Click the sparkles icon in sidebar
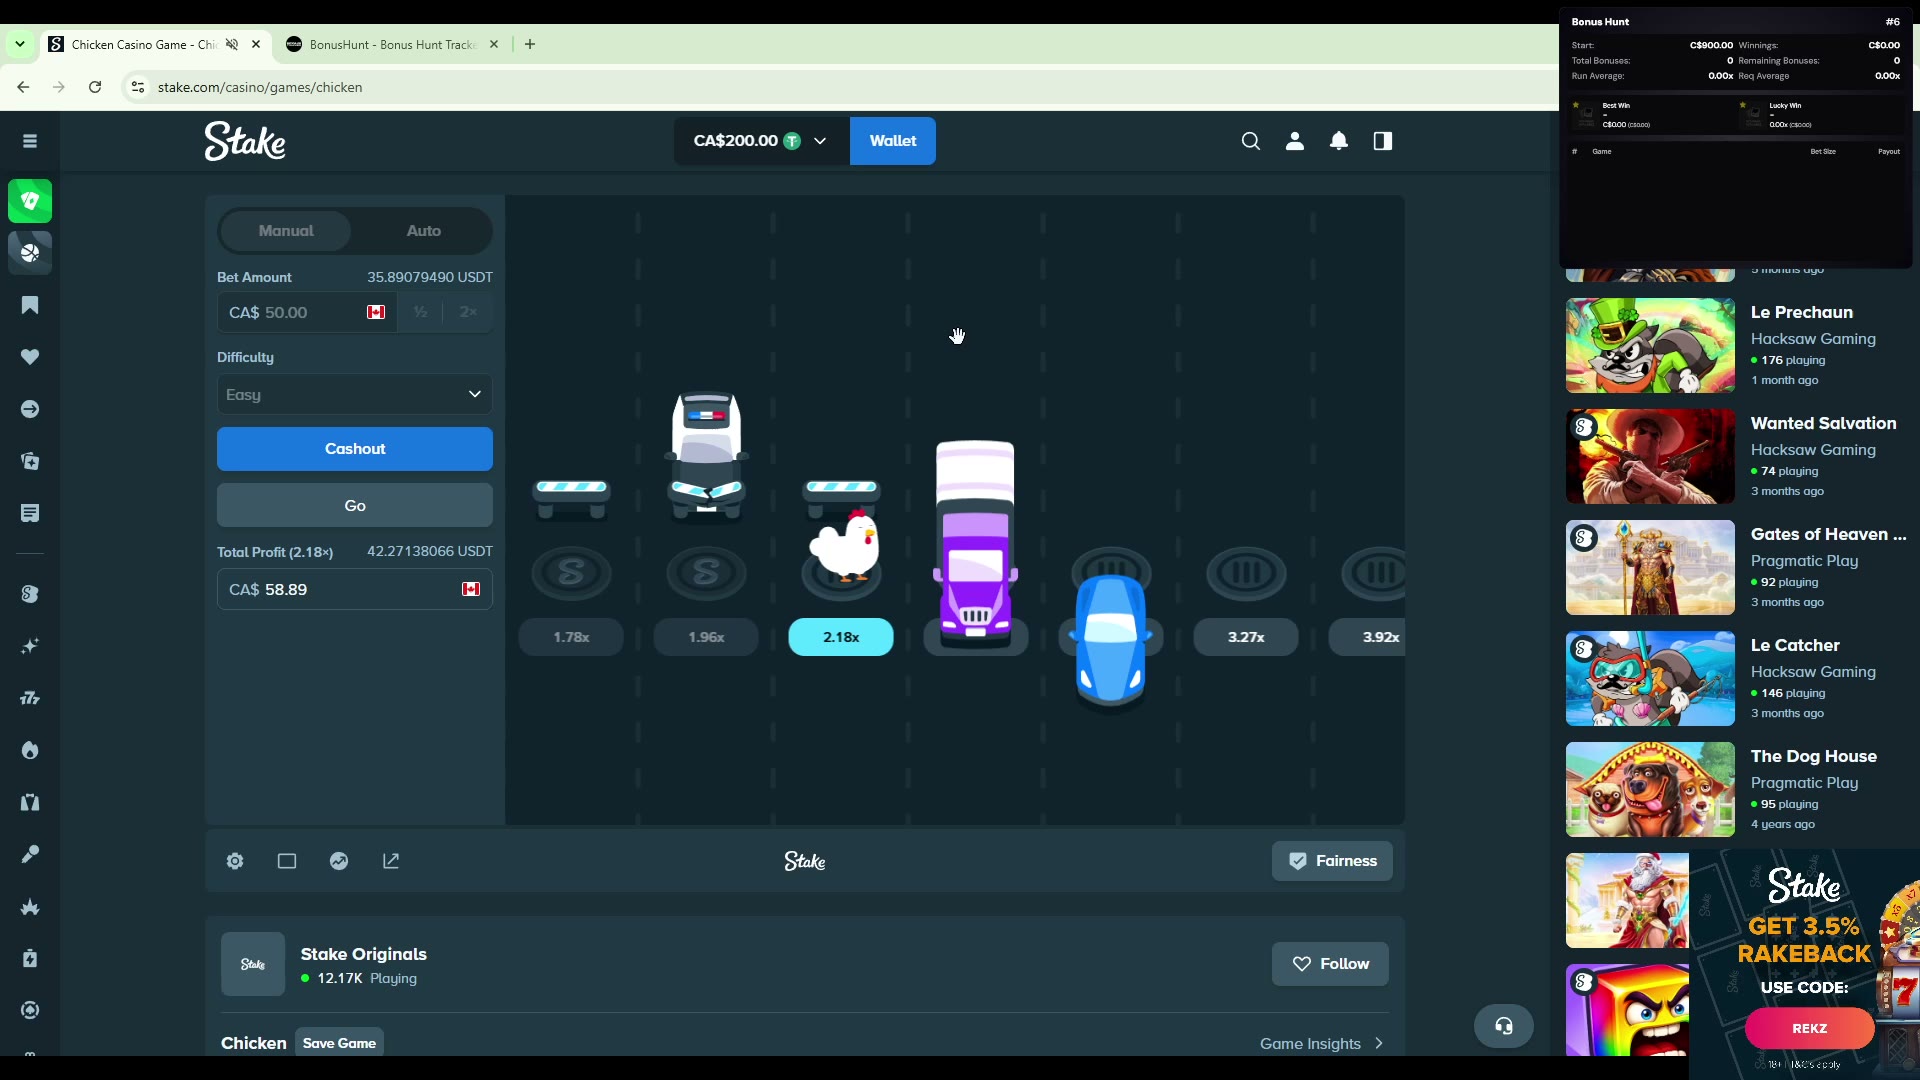Image resolution: width=1920 pixels, height=1080 pixels. (x=30, y=646)
